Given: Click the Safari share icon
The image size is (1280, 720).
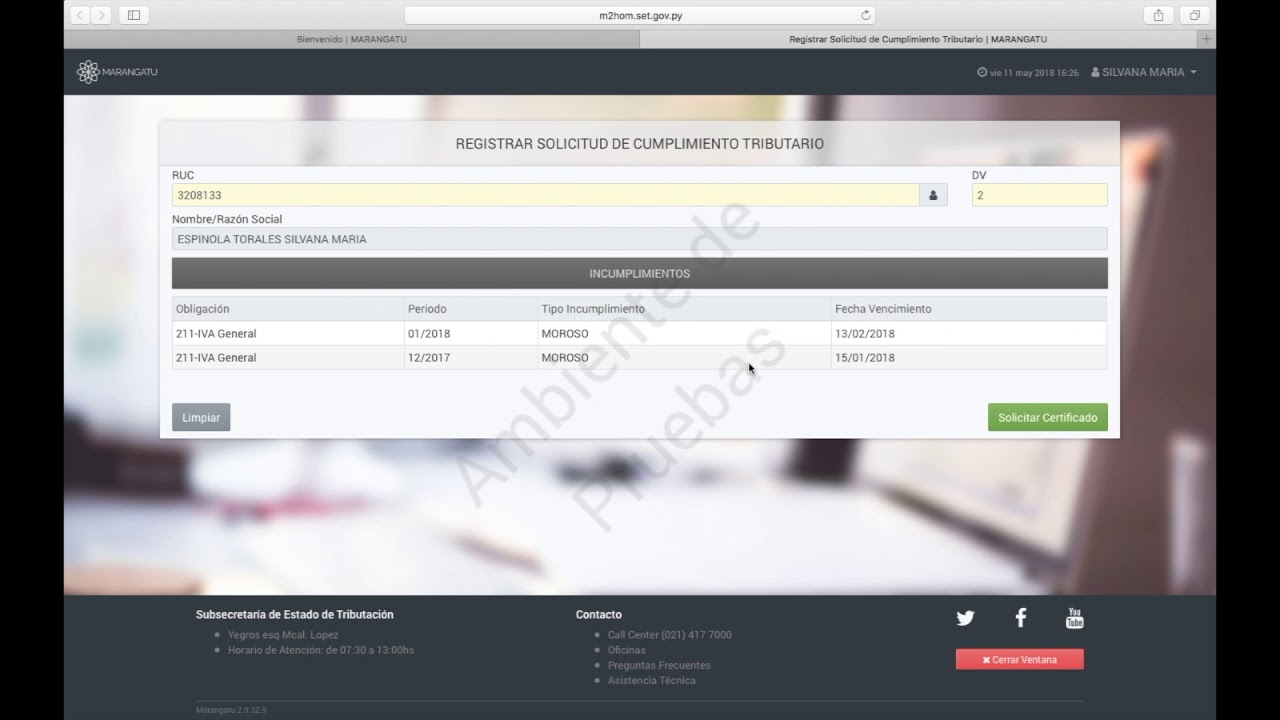Looking at the screenshot, I should [1158, 15].
